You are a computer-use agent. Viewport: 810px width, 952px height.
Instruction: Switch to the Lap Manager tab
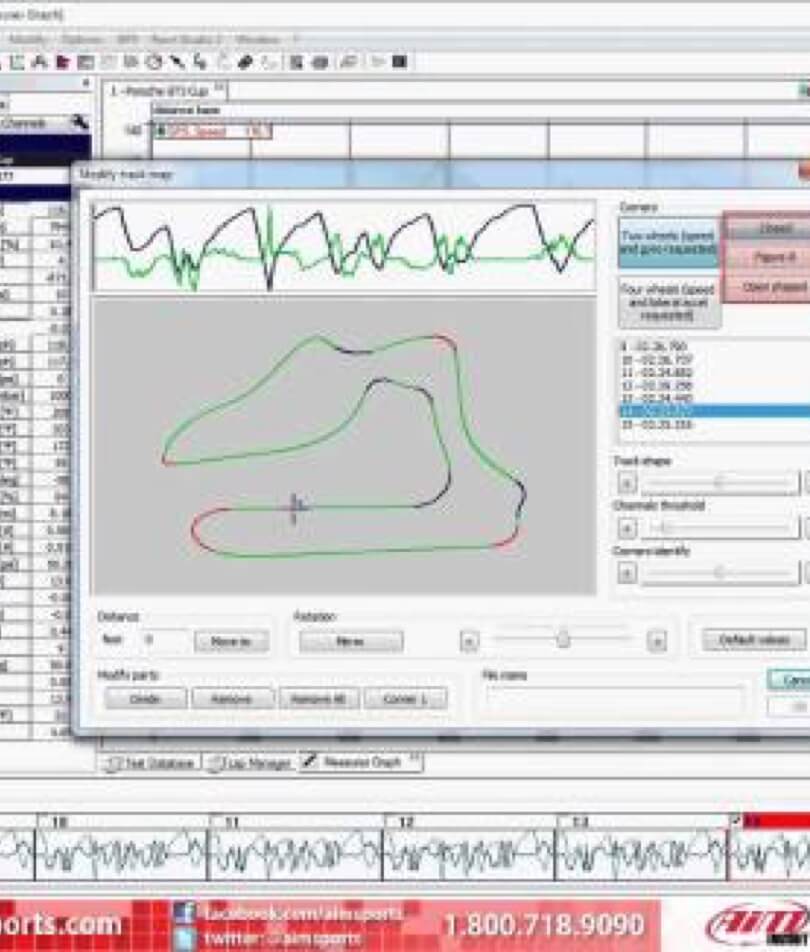coord(247,763)
